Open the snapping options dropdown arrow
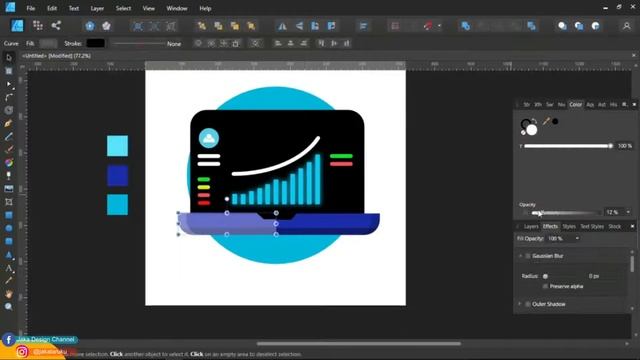The width and height of the screenshot is (640, 360). coord(439,26)
